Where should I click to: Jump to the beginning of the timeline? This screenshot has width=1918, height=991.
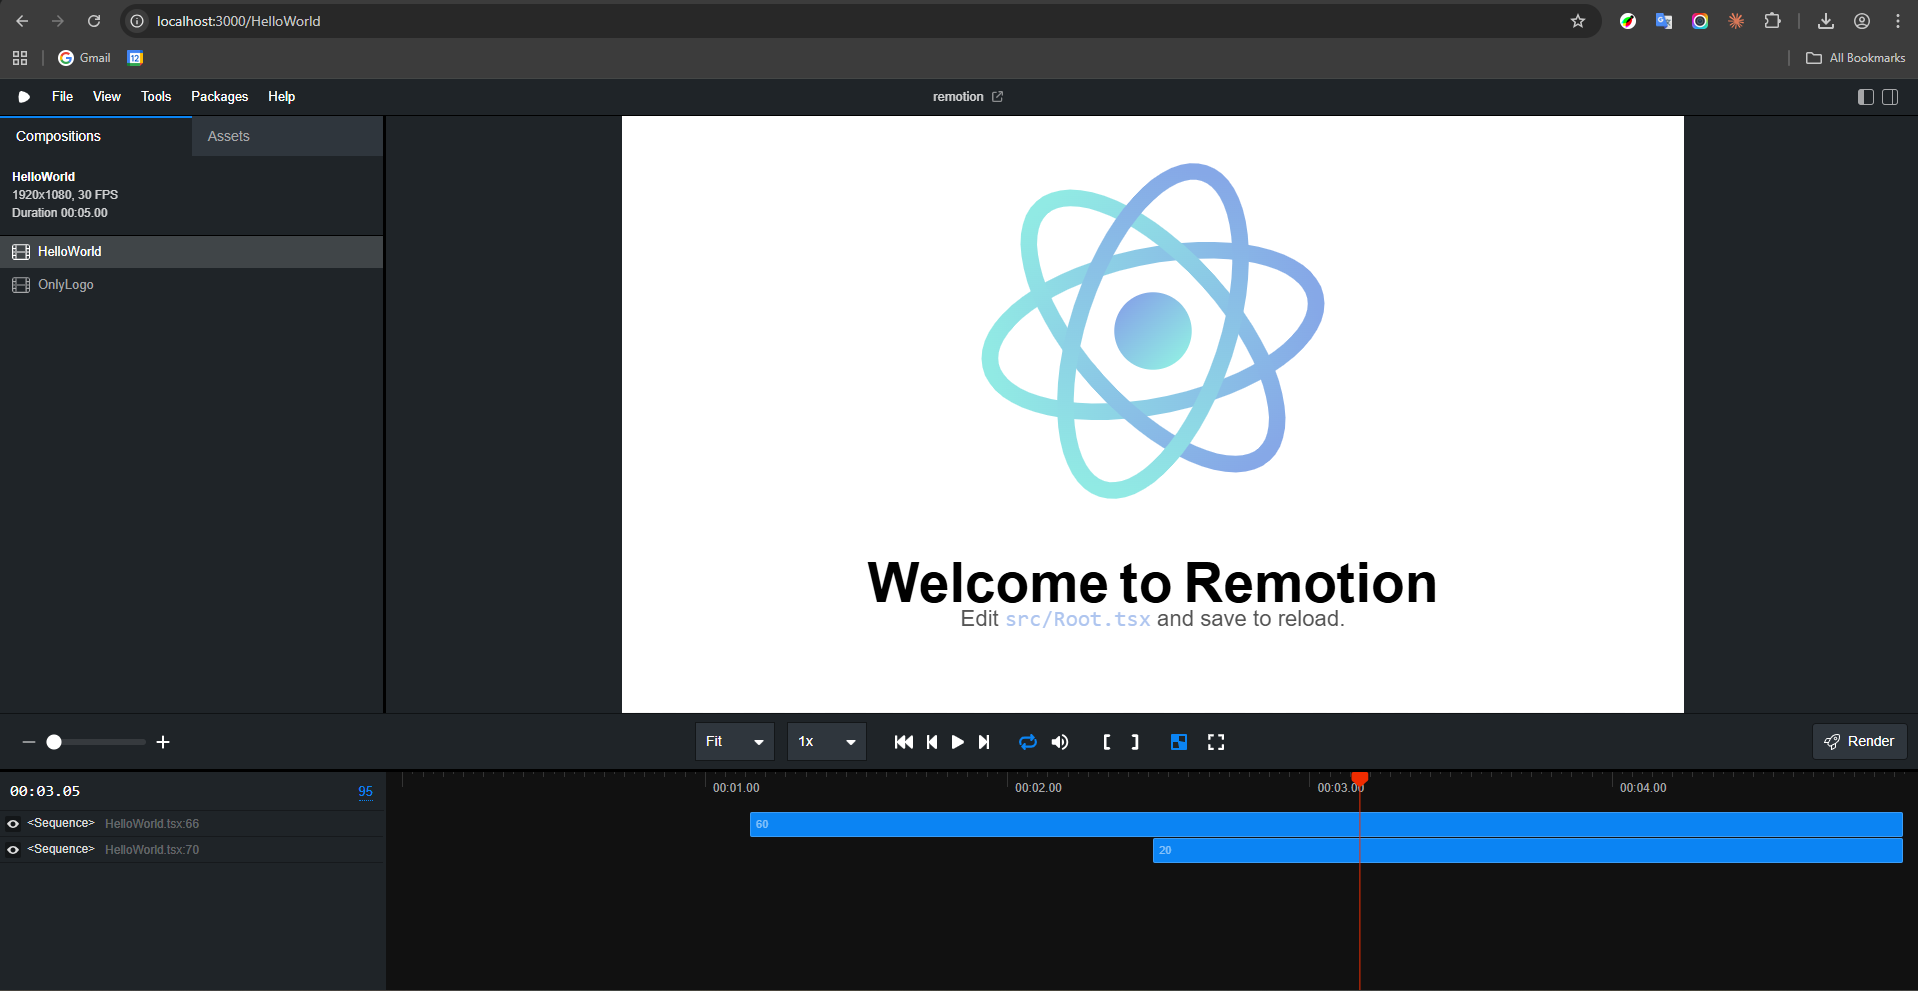pyautogui.click(x=903, y=742)
